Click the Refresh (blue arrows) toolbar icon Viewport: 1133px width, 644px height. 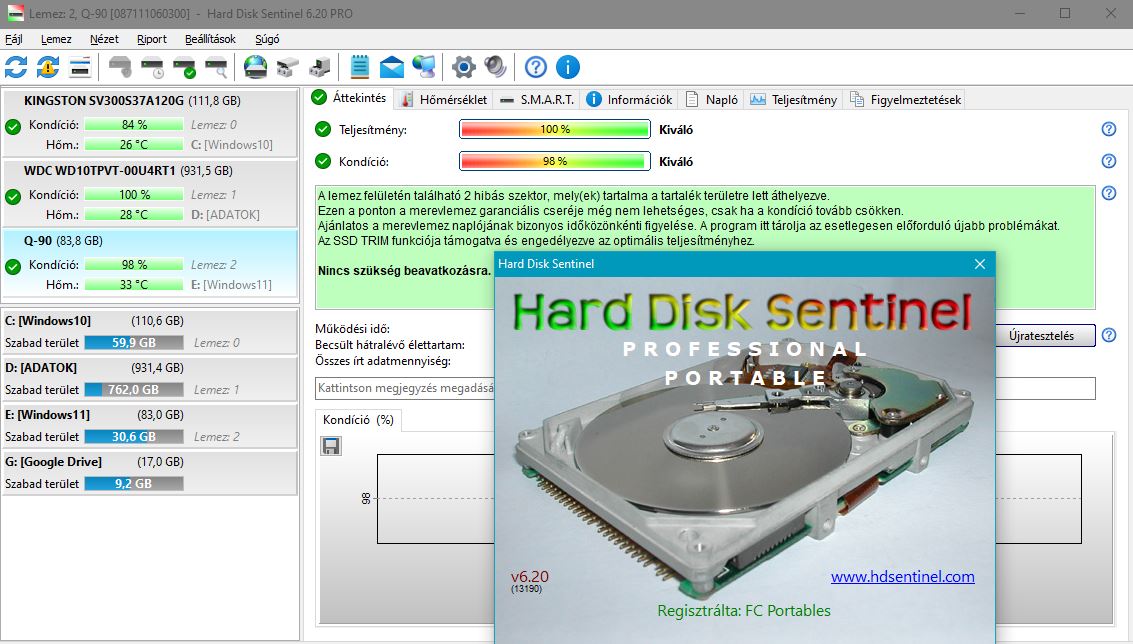(x=16, y=67)
